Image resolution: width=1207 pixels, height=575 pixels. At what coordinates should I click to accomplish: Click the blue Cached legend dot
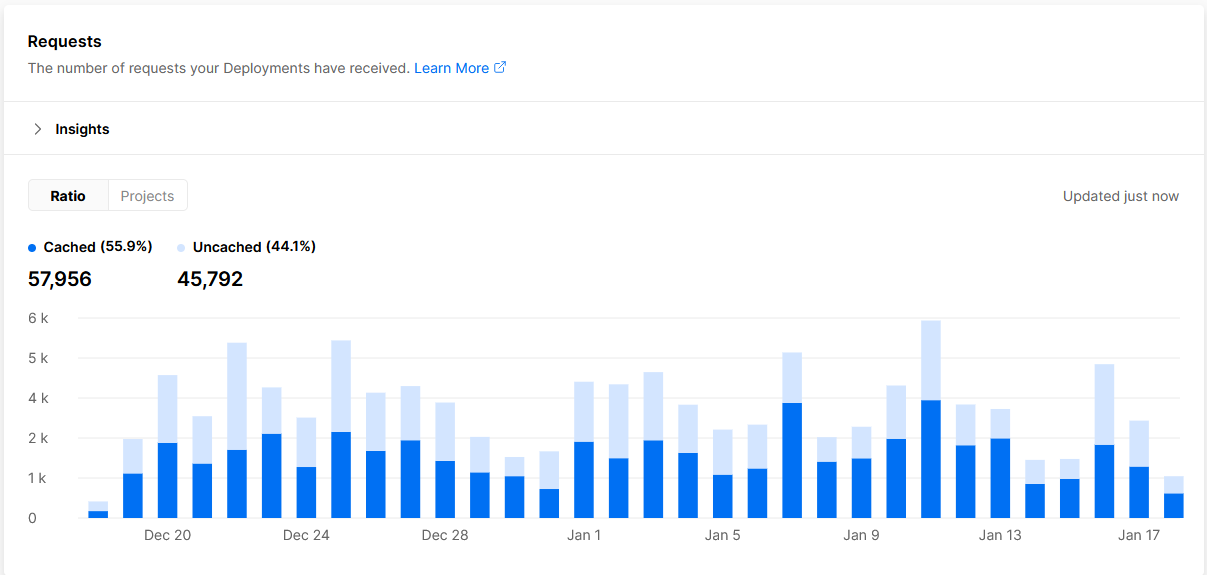click(33, 248)
